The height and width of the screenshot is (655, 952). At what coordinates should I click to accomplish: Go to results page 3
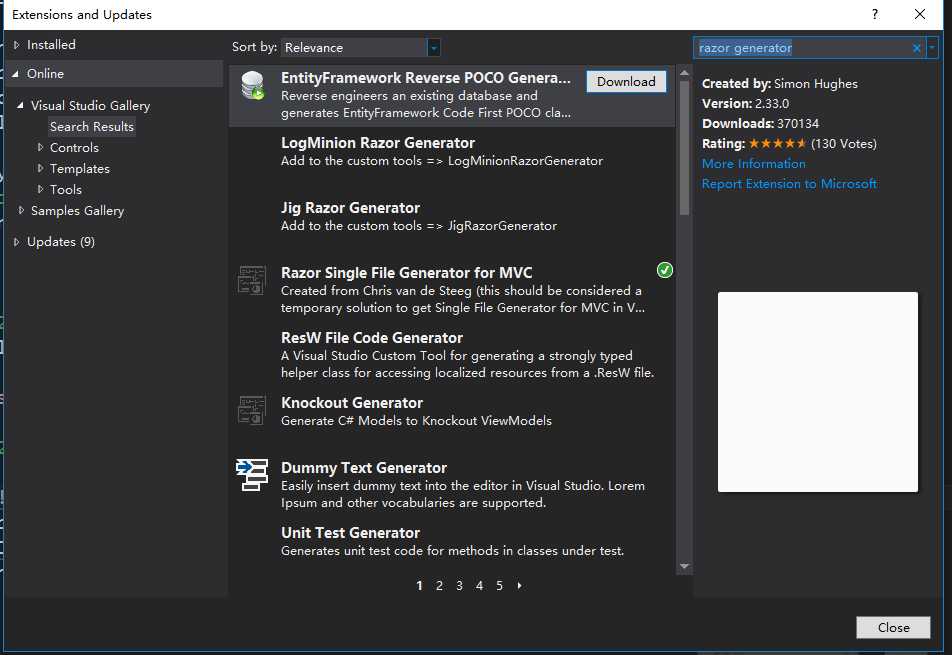[x=460, y=586]
